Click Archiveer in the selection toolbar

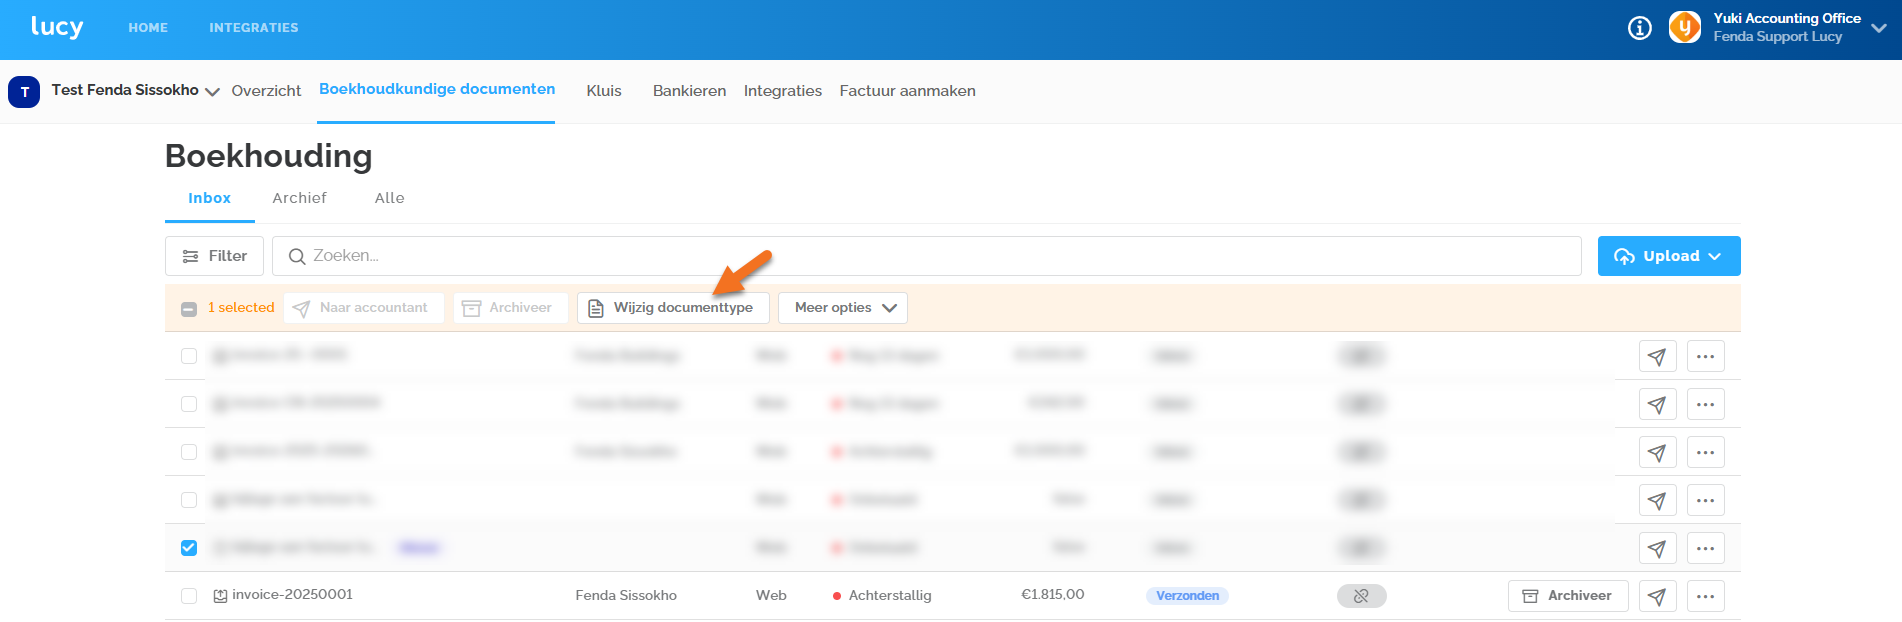pyautogui.click(x=510, y=308)
